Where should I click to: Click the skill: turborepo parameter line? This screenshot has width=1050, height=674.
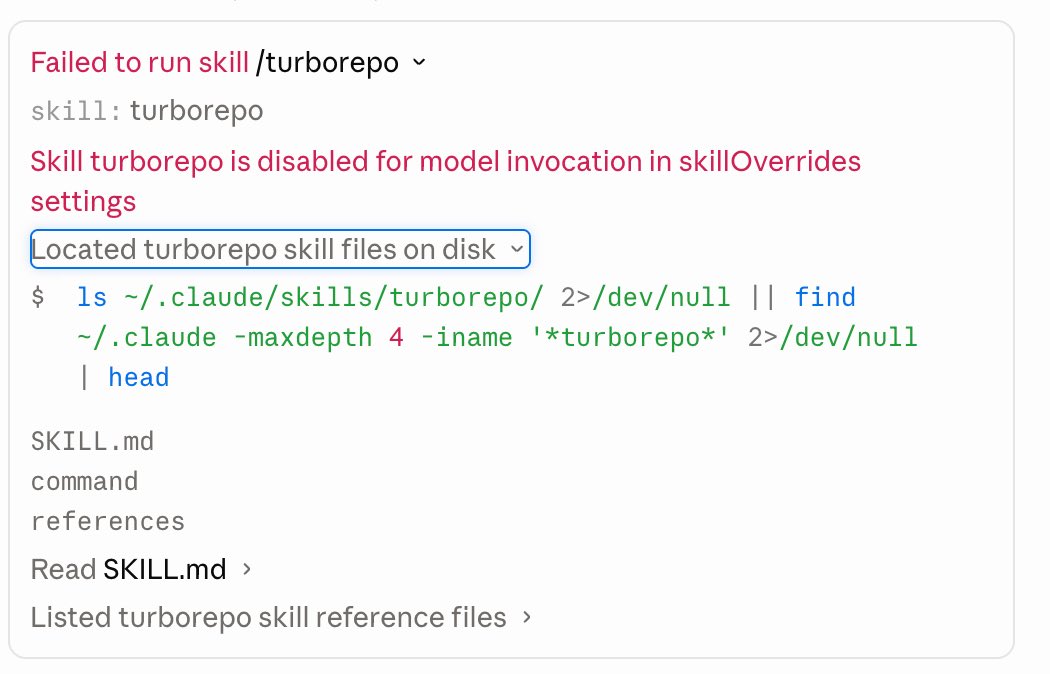[147, 111]
